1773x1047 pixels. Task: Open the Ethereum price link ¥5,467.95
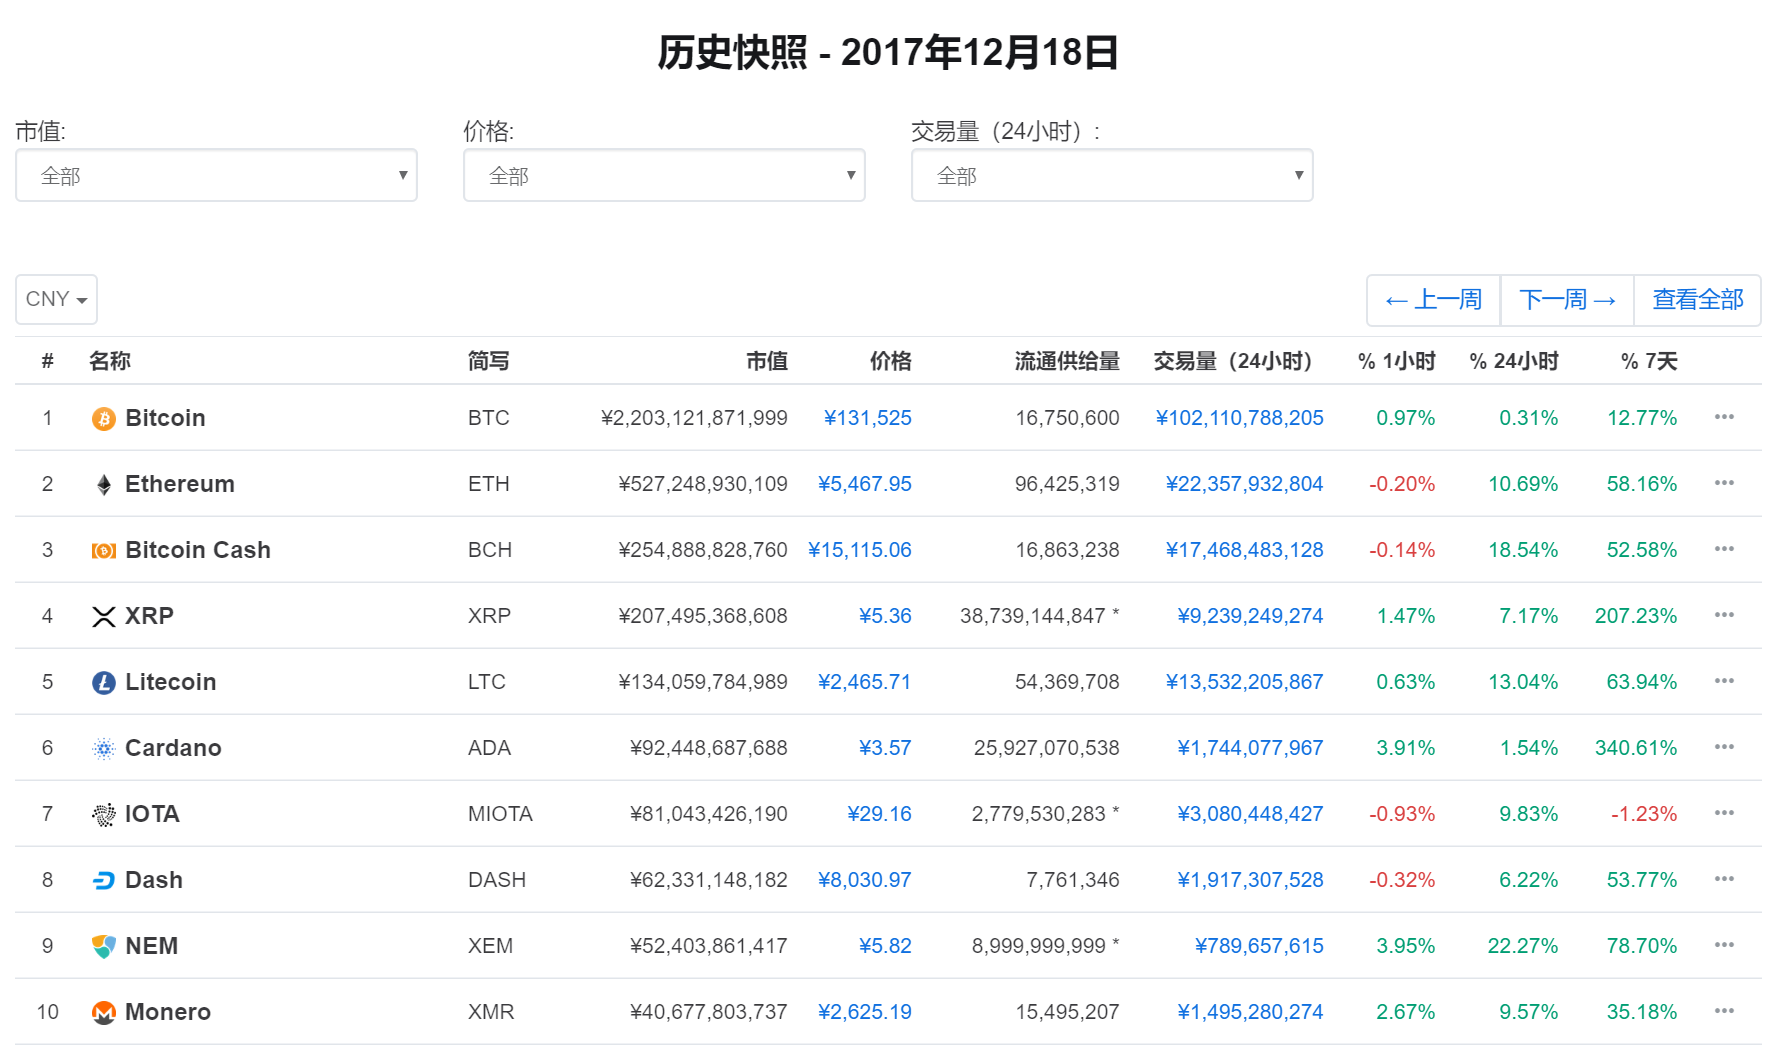point(864,484)
